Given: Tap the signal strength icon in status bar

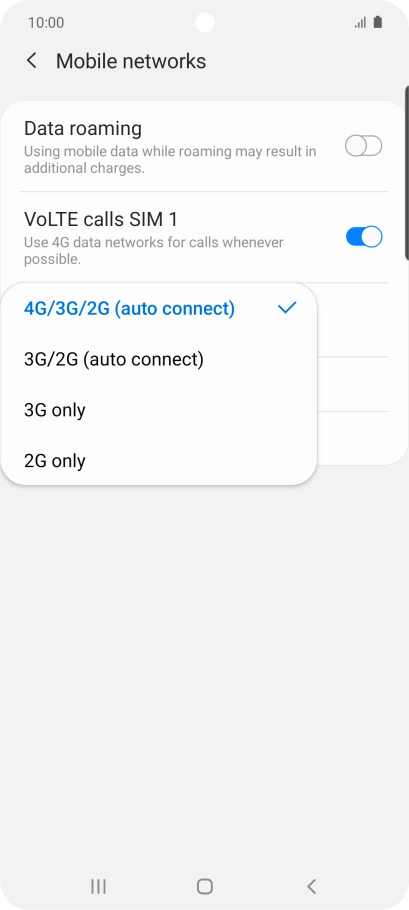Looking at the screenshot, I should [361, 23].
